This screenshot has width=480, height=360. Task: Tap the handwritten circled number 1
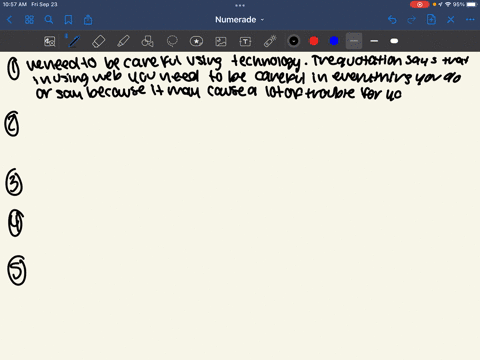pyautogui.click(x=14, y=69)
